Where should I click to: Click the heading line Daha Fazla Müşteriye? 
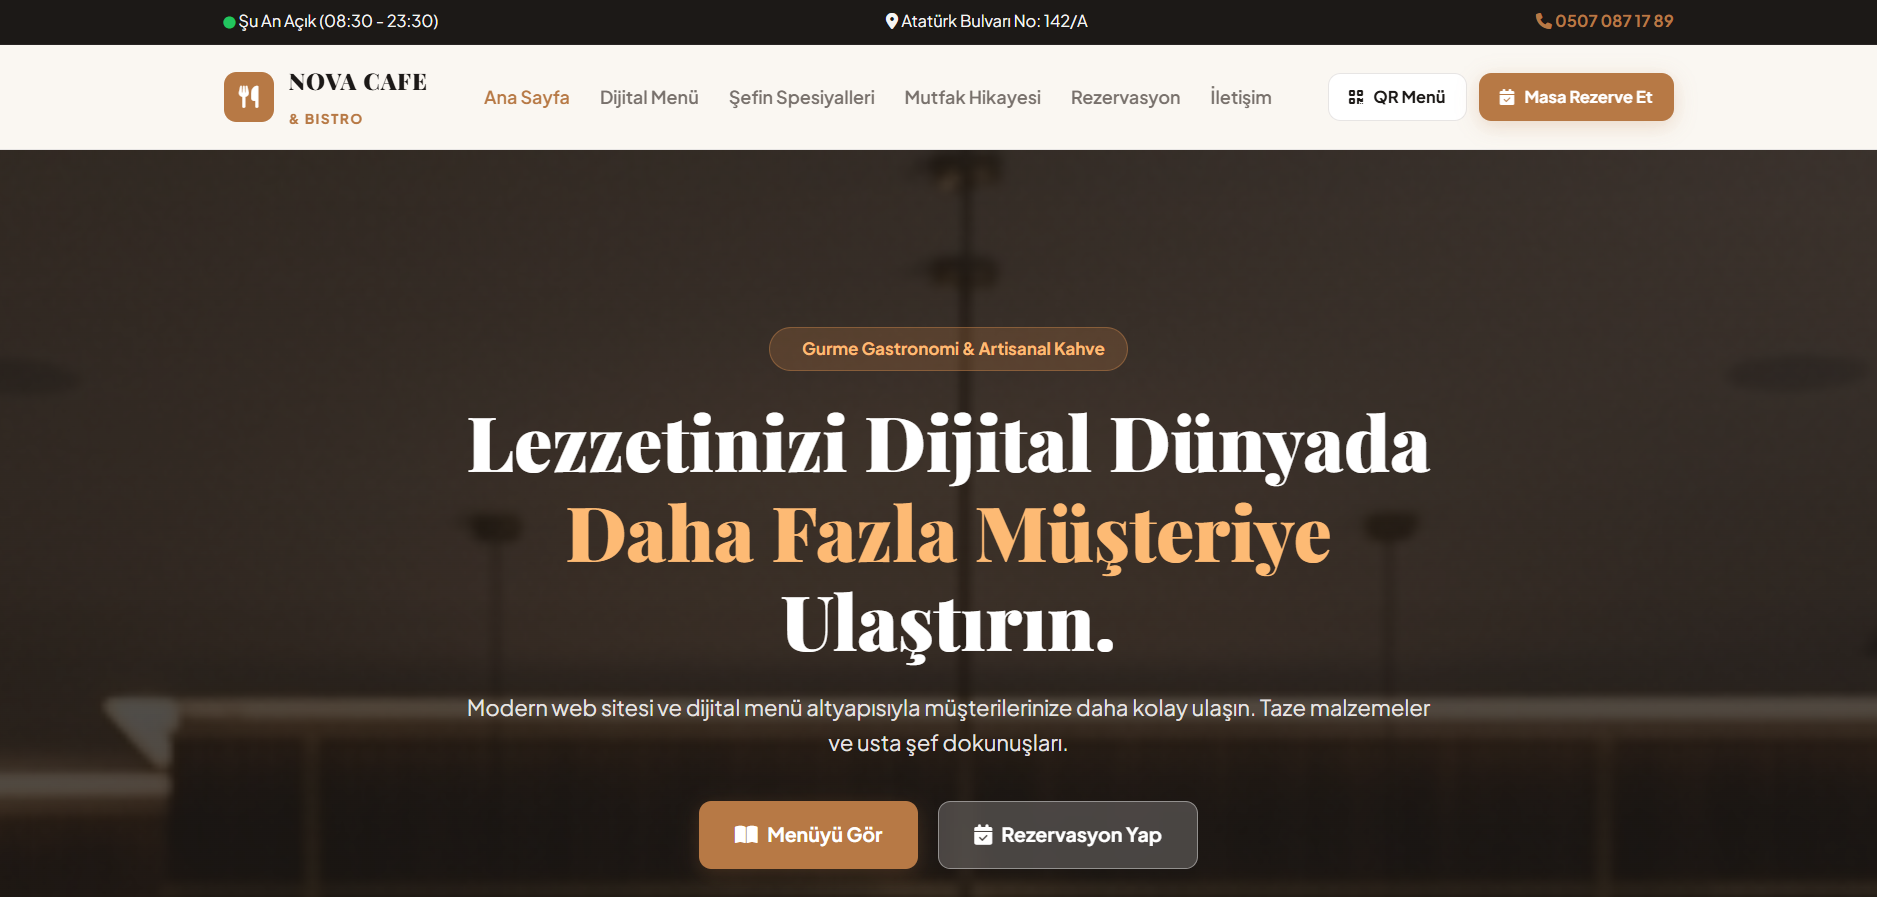948,536
